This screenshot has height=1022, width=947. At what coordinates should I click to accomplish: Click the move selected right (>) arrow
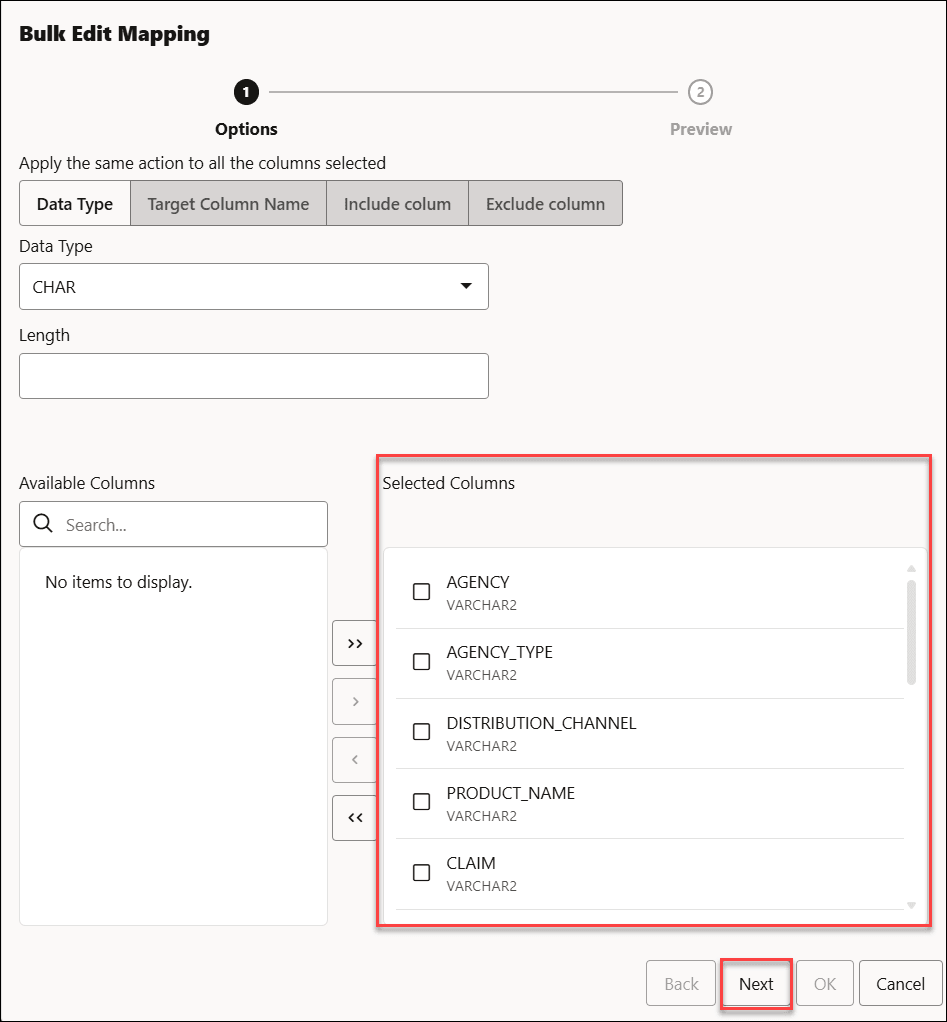[354, 702]
